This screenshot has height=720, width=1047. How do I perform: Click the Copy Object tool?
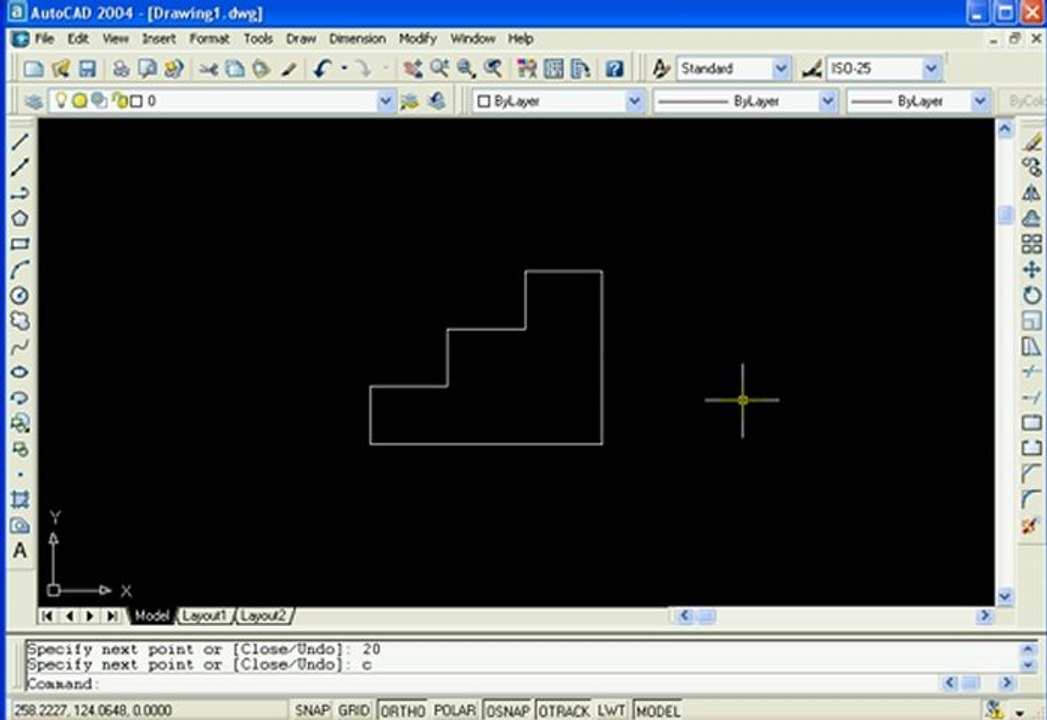[1032, 167]
